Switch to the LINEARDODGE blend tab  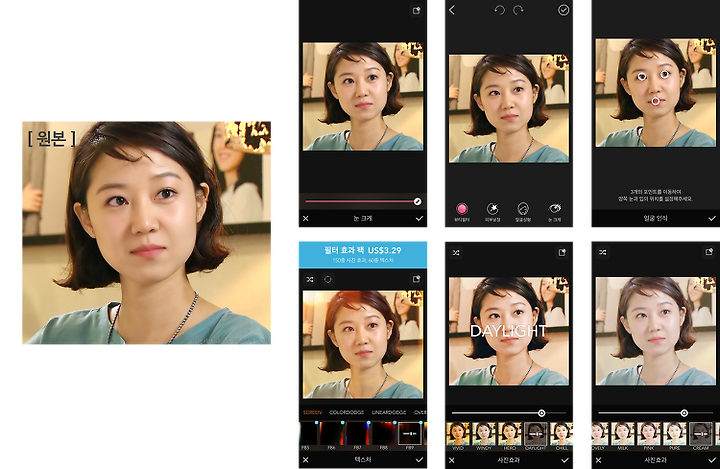pos(389,412)
